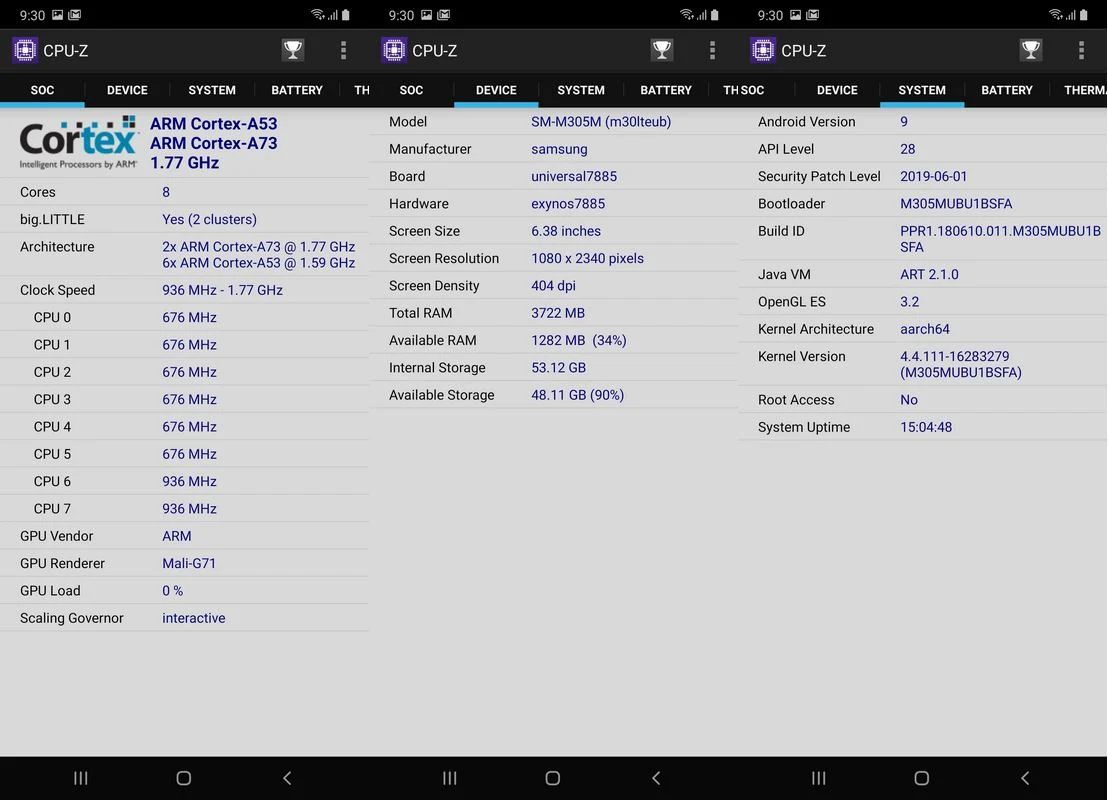This screenshot has width=1108, height=800.
Task: Tap recent apps button in middle screen
Action: pos(449,778)
